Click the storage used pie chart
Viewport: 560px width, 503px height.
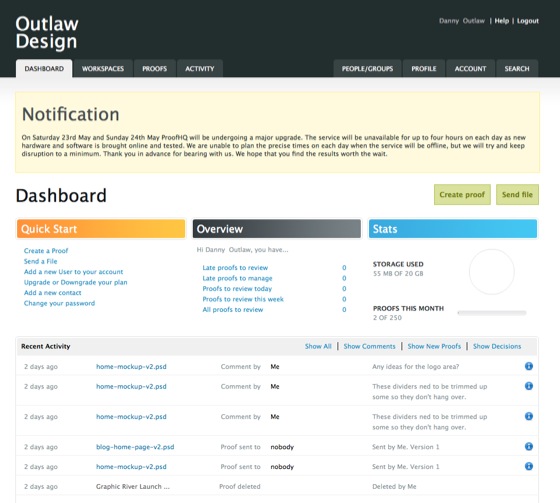tap(492, 272)
